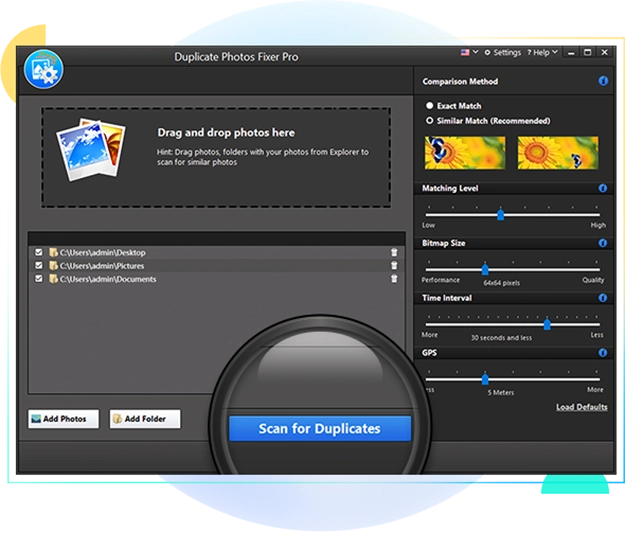The width and height of the screenshot is (625, 539).
Task: Click the Bitmap Size slider handle
Action: 485,270
